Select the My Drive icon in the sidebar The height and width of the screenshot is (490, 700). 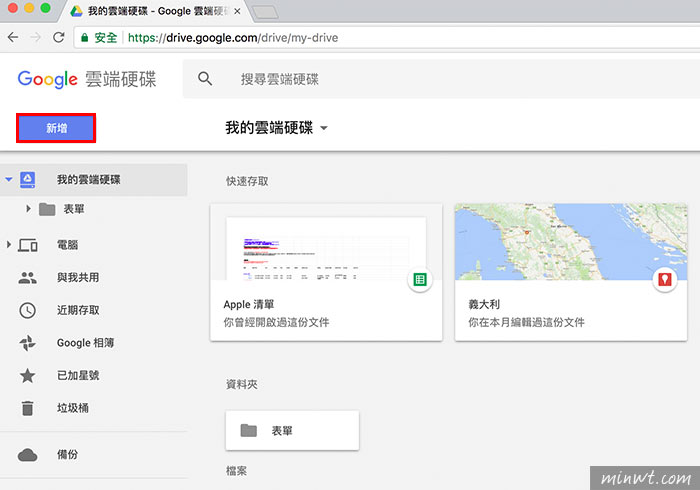click(28, 179)
